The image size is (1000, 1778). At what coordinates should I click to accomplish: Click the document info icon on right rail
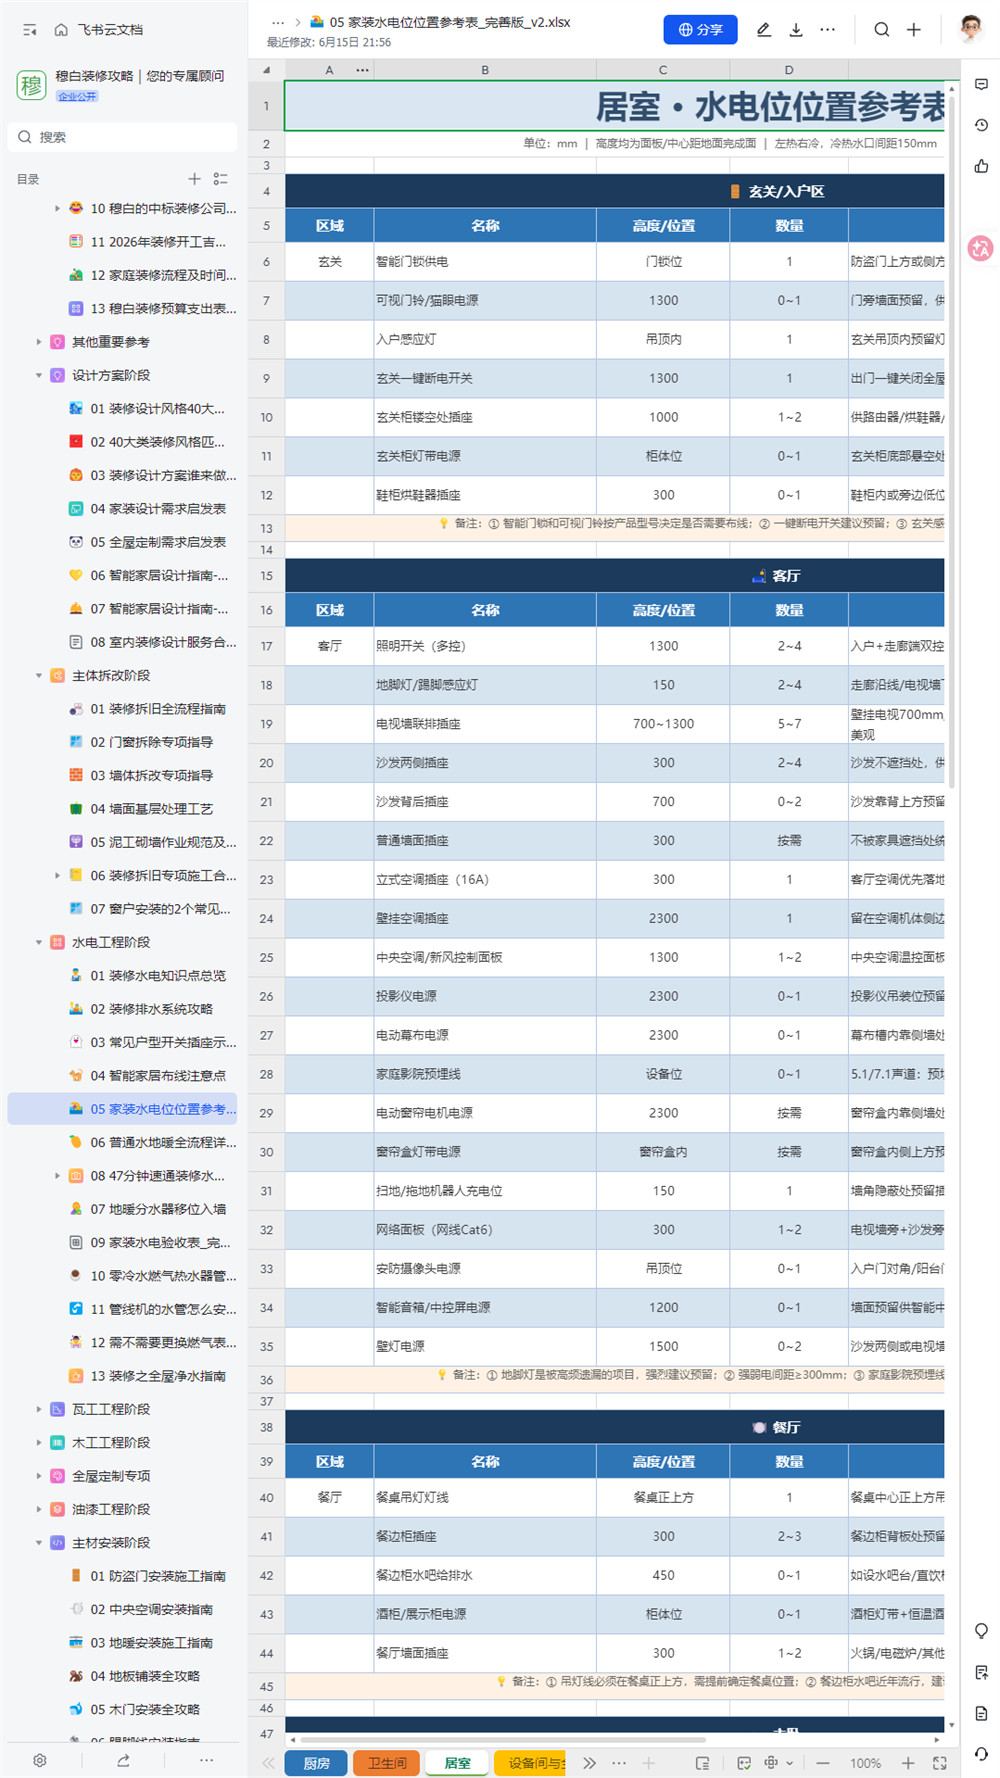981,1713
